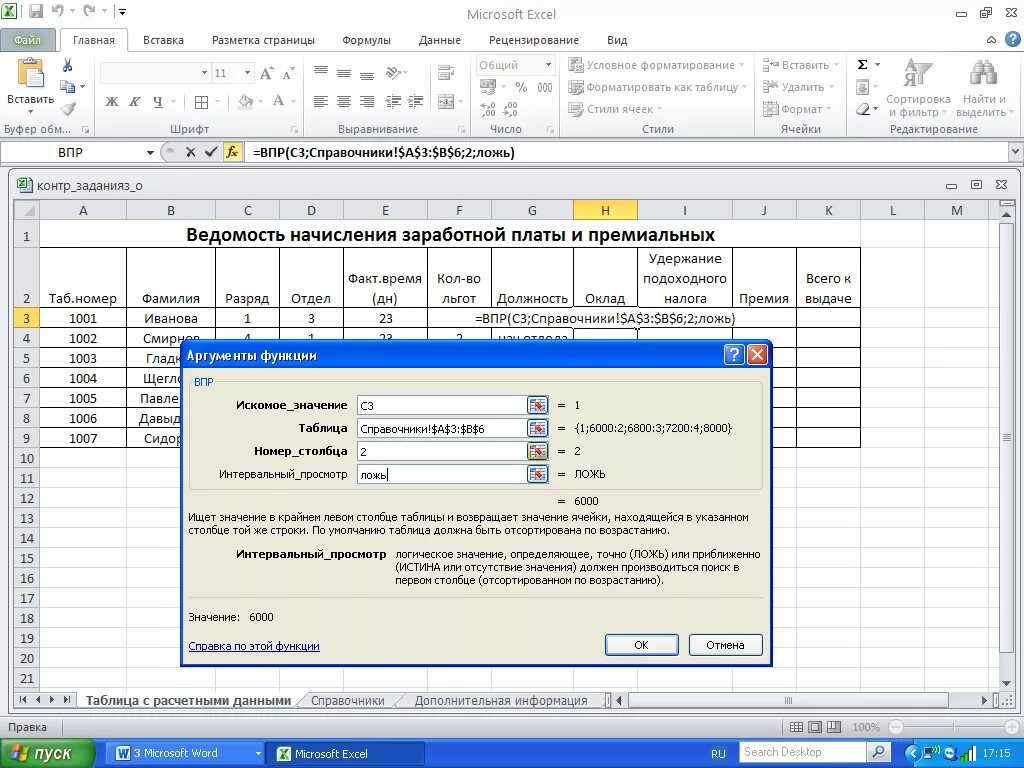Click the Таблица argument input field

[x=441, y=428]
